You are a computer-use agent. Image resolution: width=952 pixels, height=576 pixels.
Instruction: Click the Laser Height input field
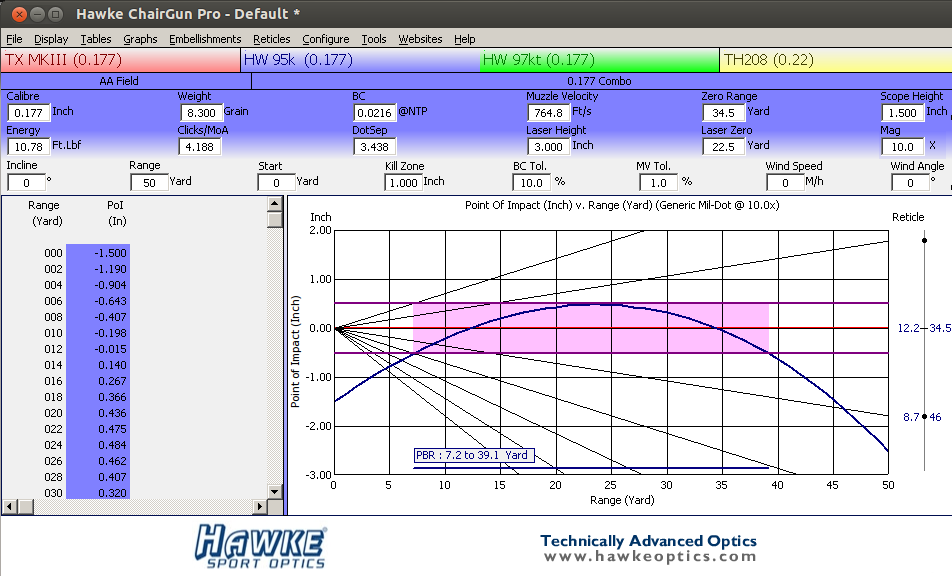tap(549, 147)
